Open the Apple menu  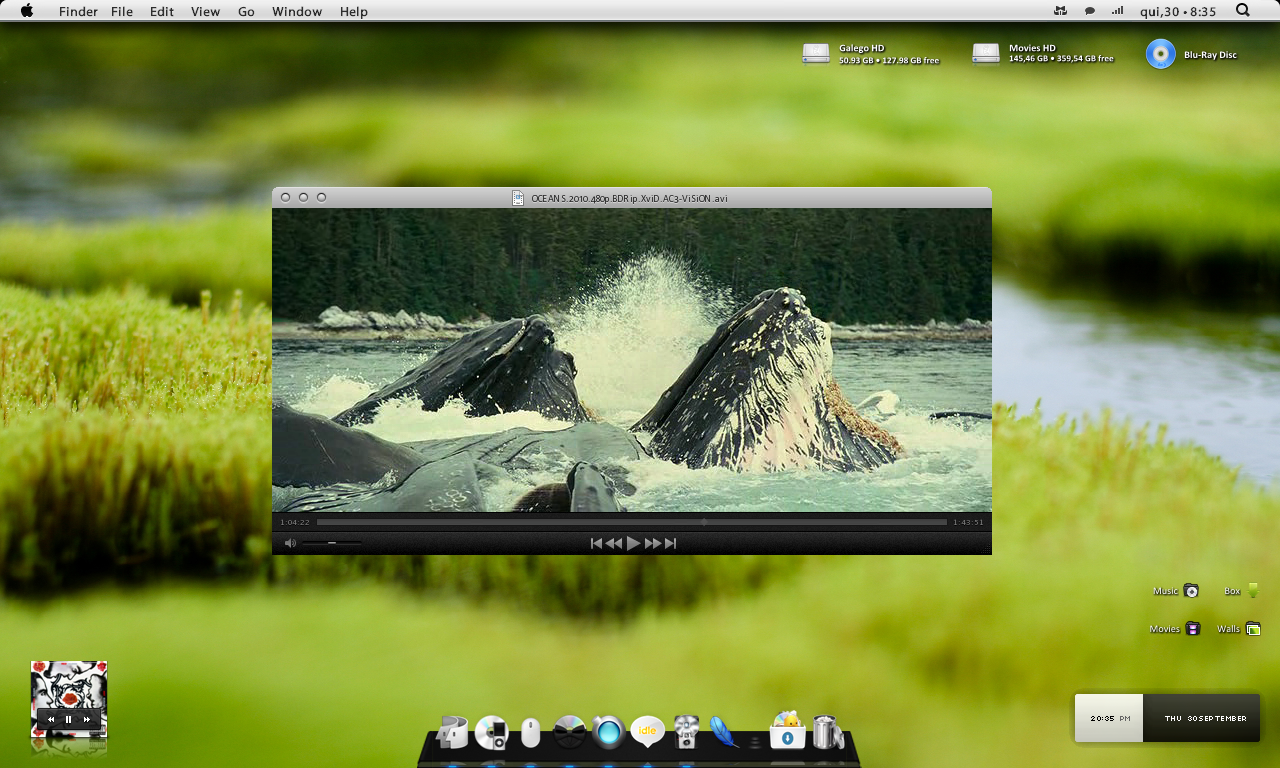[x=26, y=11]
